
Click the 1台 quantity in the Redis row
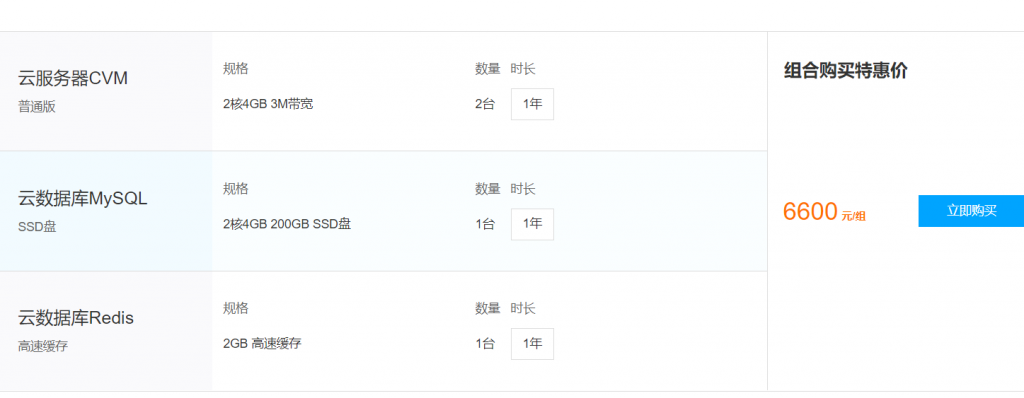(485, 344)
